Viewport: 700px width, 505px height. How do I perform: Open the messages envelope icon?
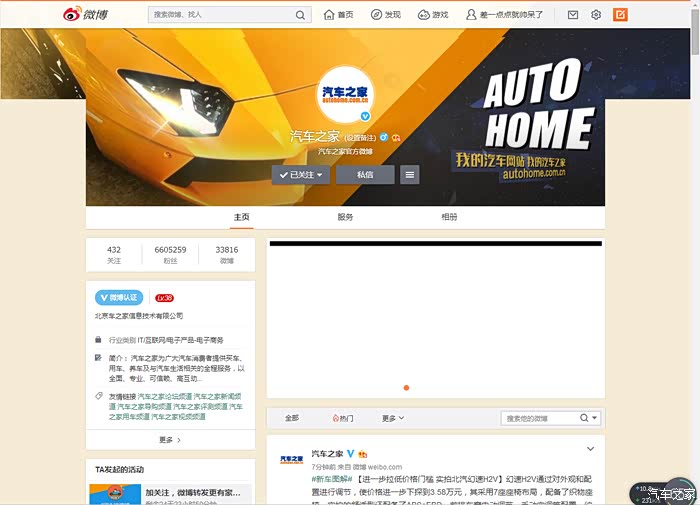click(573, 15)
